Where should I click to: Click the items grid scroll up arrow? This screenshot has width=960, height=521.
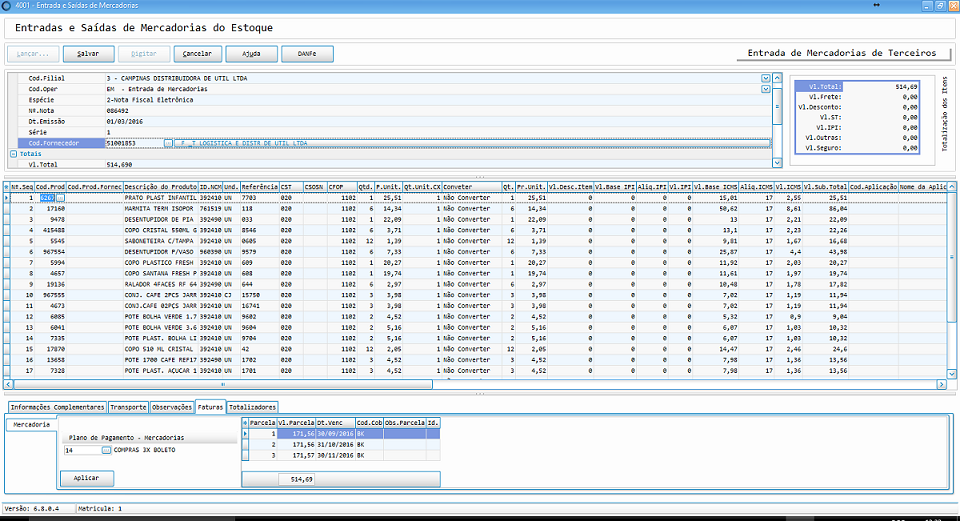pyautogui.click(x=951, y=187)
